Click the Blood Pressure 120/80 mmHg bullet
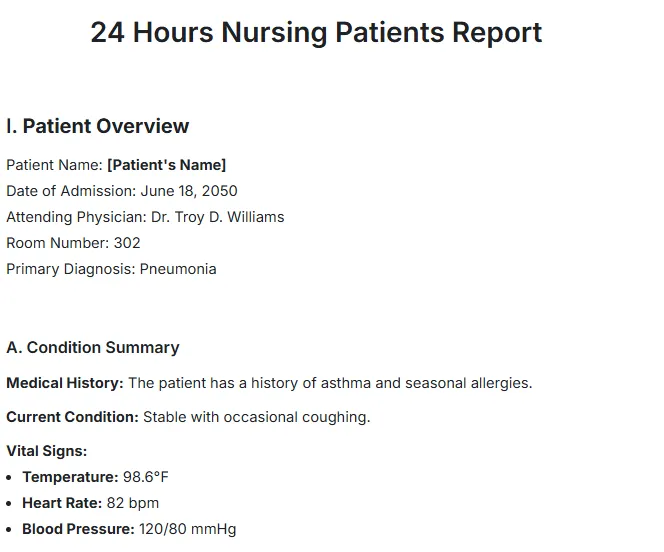This screenshot has width=664, height=552. [x=129, y=529]
